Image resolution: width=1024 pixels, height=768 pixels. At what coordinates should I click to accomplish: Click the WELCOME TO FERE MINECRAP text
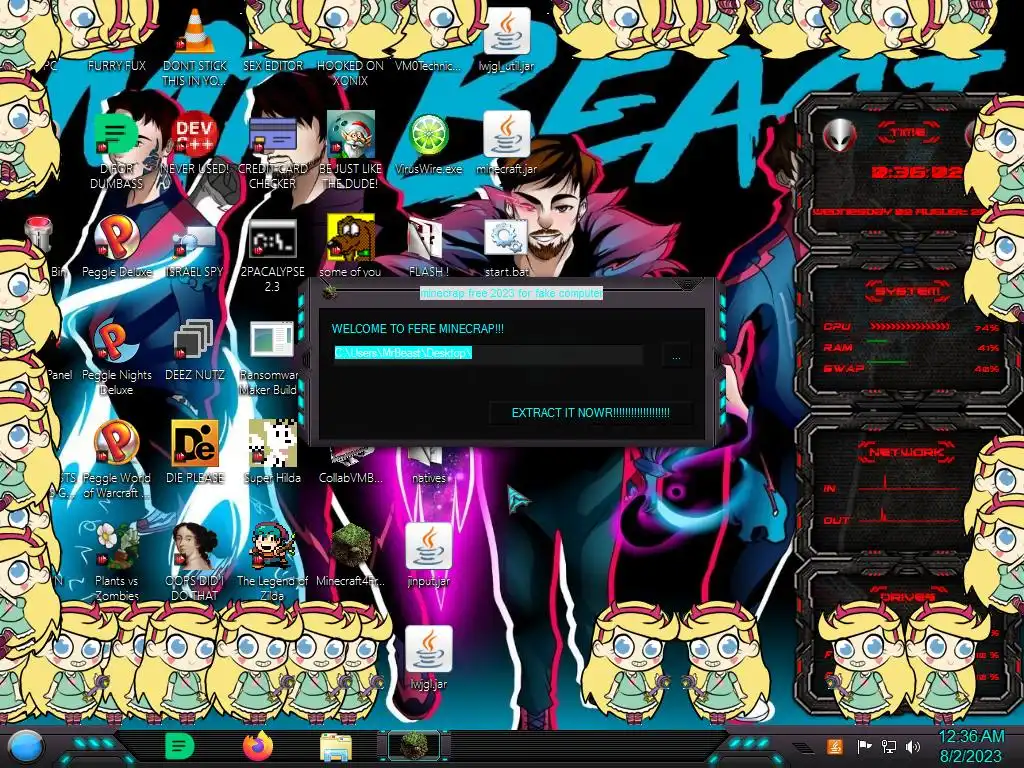click(417, 328)
